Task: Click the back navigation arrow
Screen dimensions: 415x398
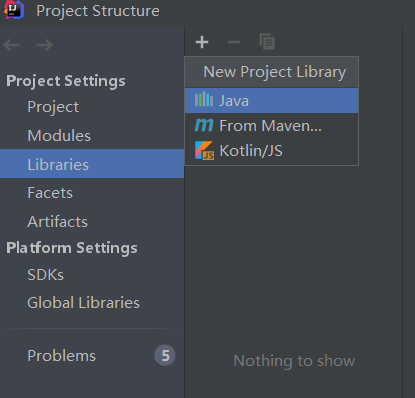Action: click(12, 45)
